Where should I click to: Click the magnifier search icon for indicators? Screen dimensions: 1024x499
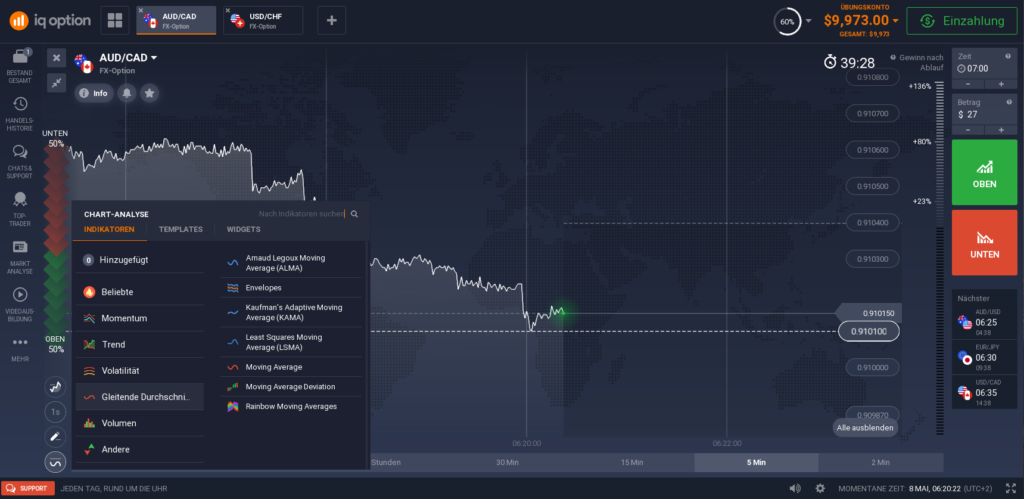point(355,214)
